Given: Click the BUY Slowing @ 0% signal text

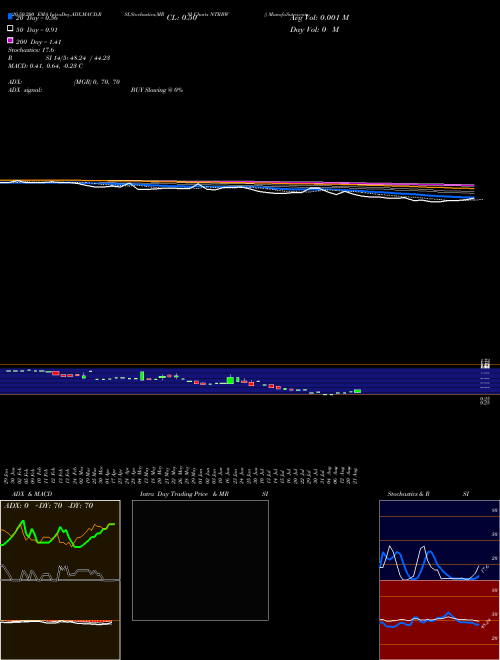Looking at the screenshot, I should [x=157, y=90].
